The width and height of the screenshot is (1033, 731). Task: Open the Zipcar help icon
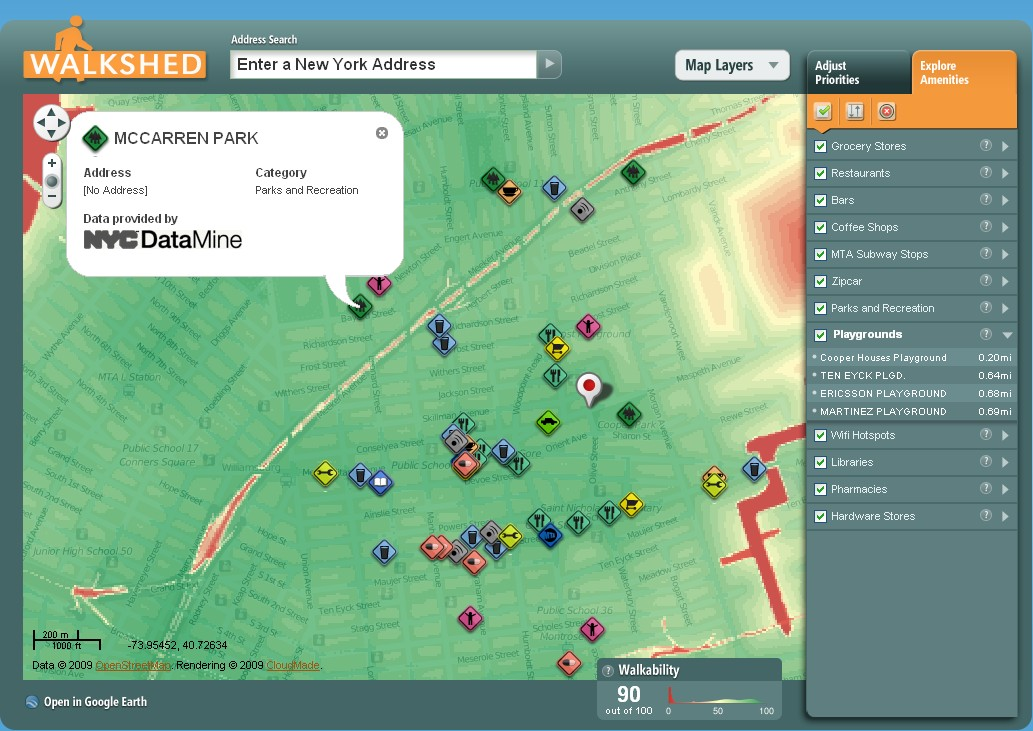point(986,280)
